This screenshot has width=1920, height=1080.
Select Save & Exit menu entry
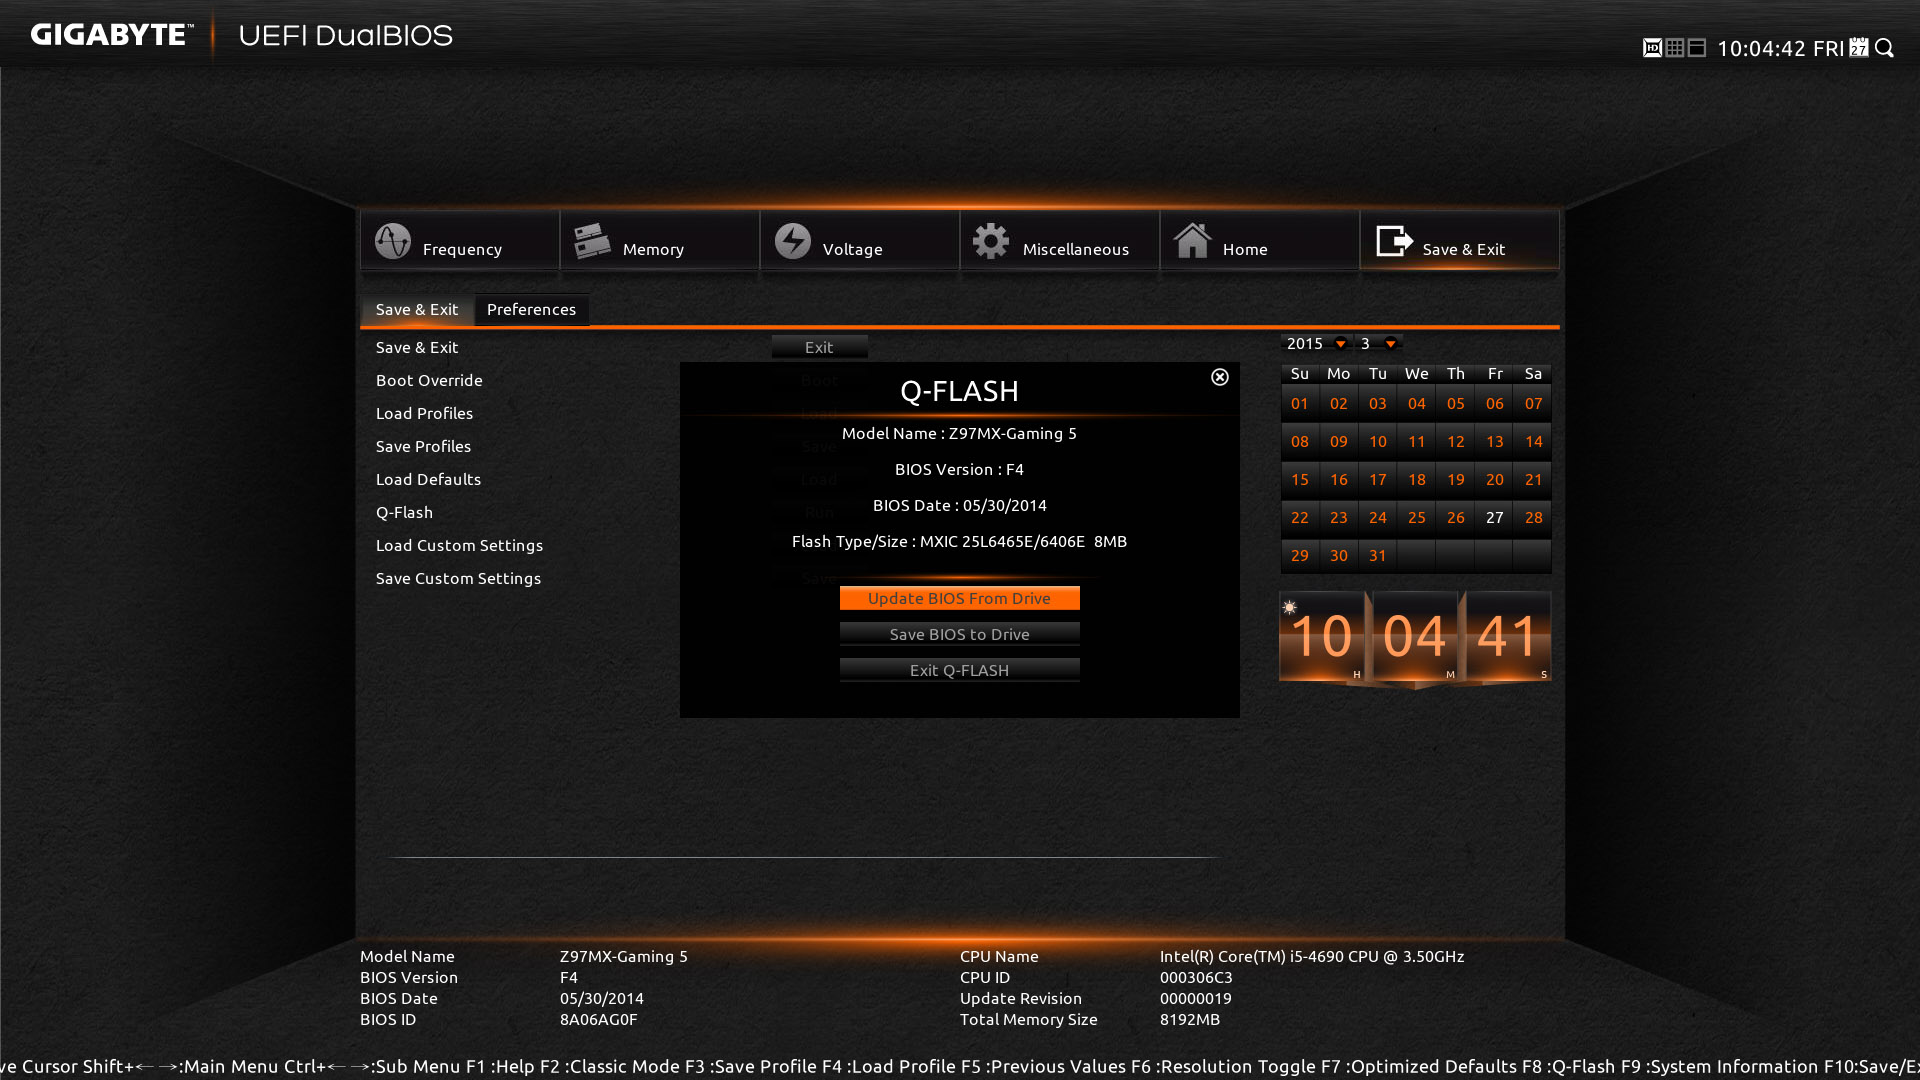(417, 347)
